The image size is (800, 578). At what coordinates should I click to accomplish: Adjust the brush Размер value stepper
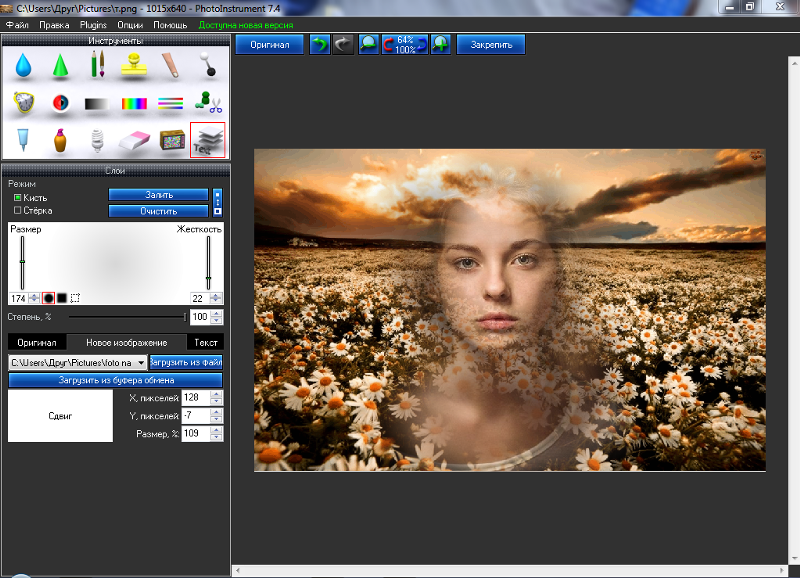pos(34,298)
